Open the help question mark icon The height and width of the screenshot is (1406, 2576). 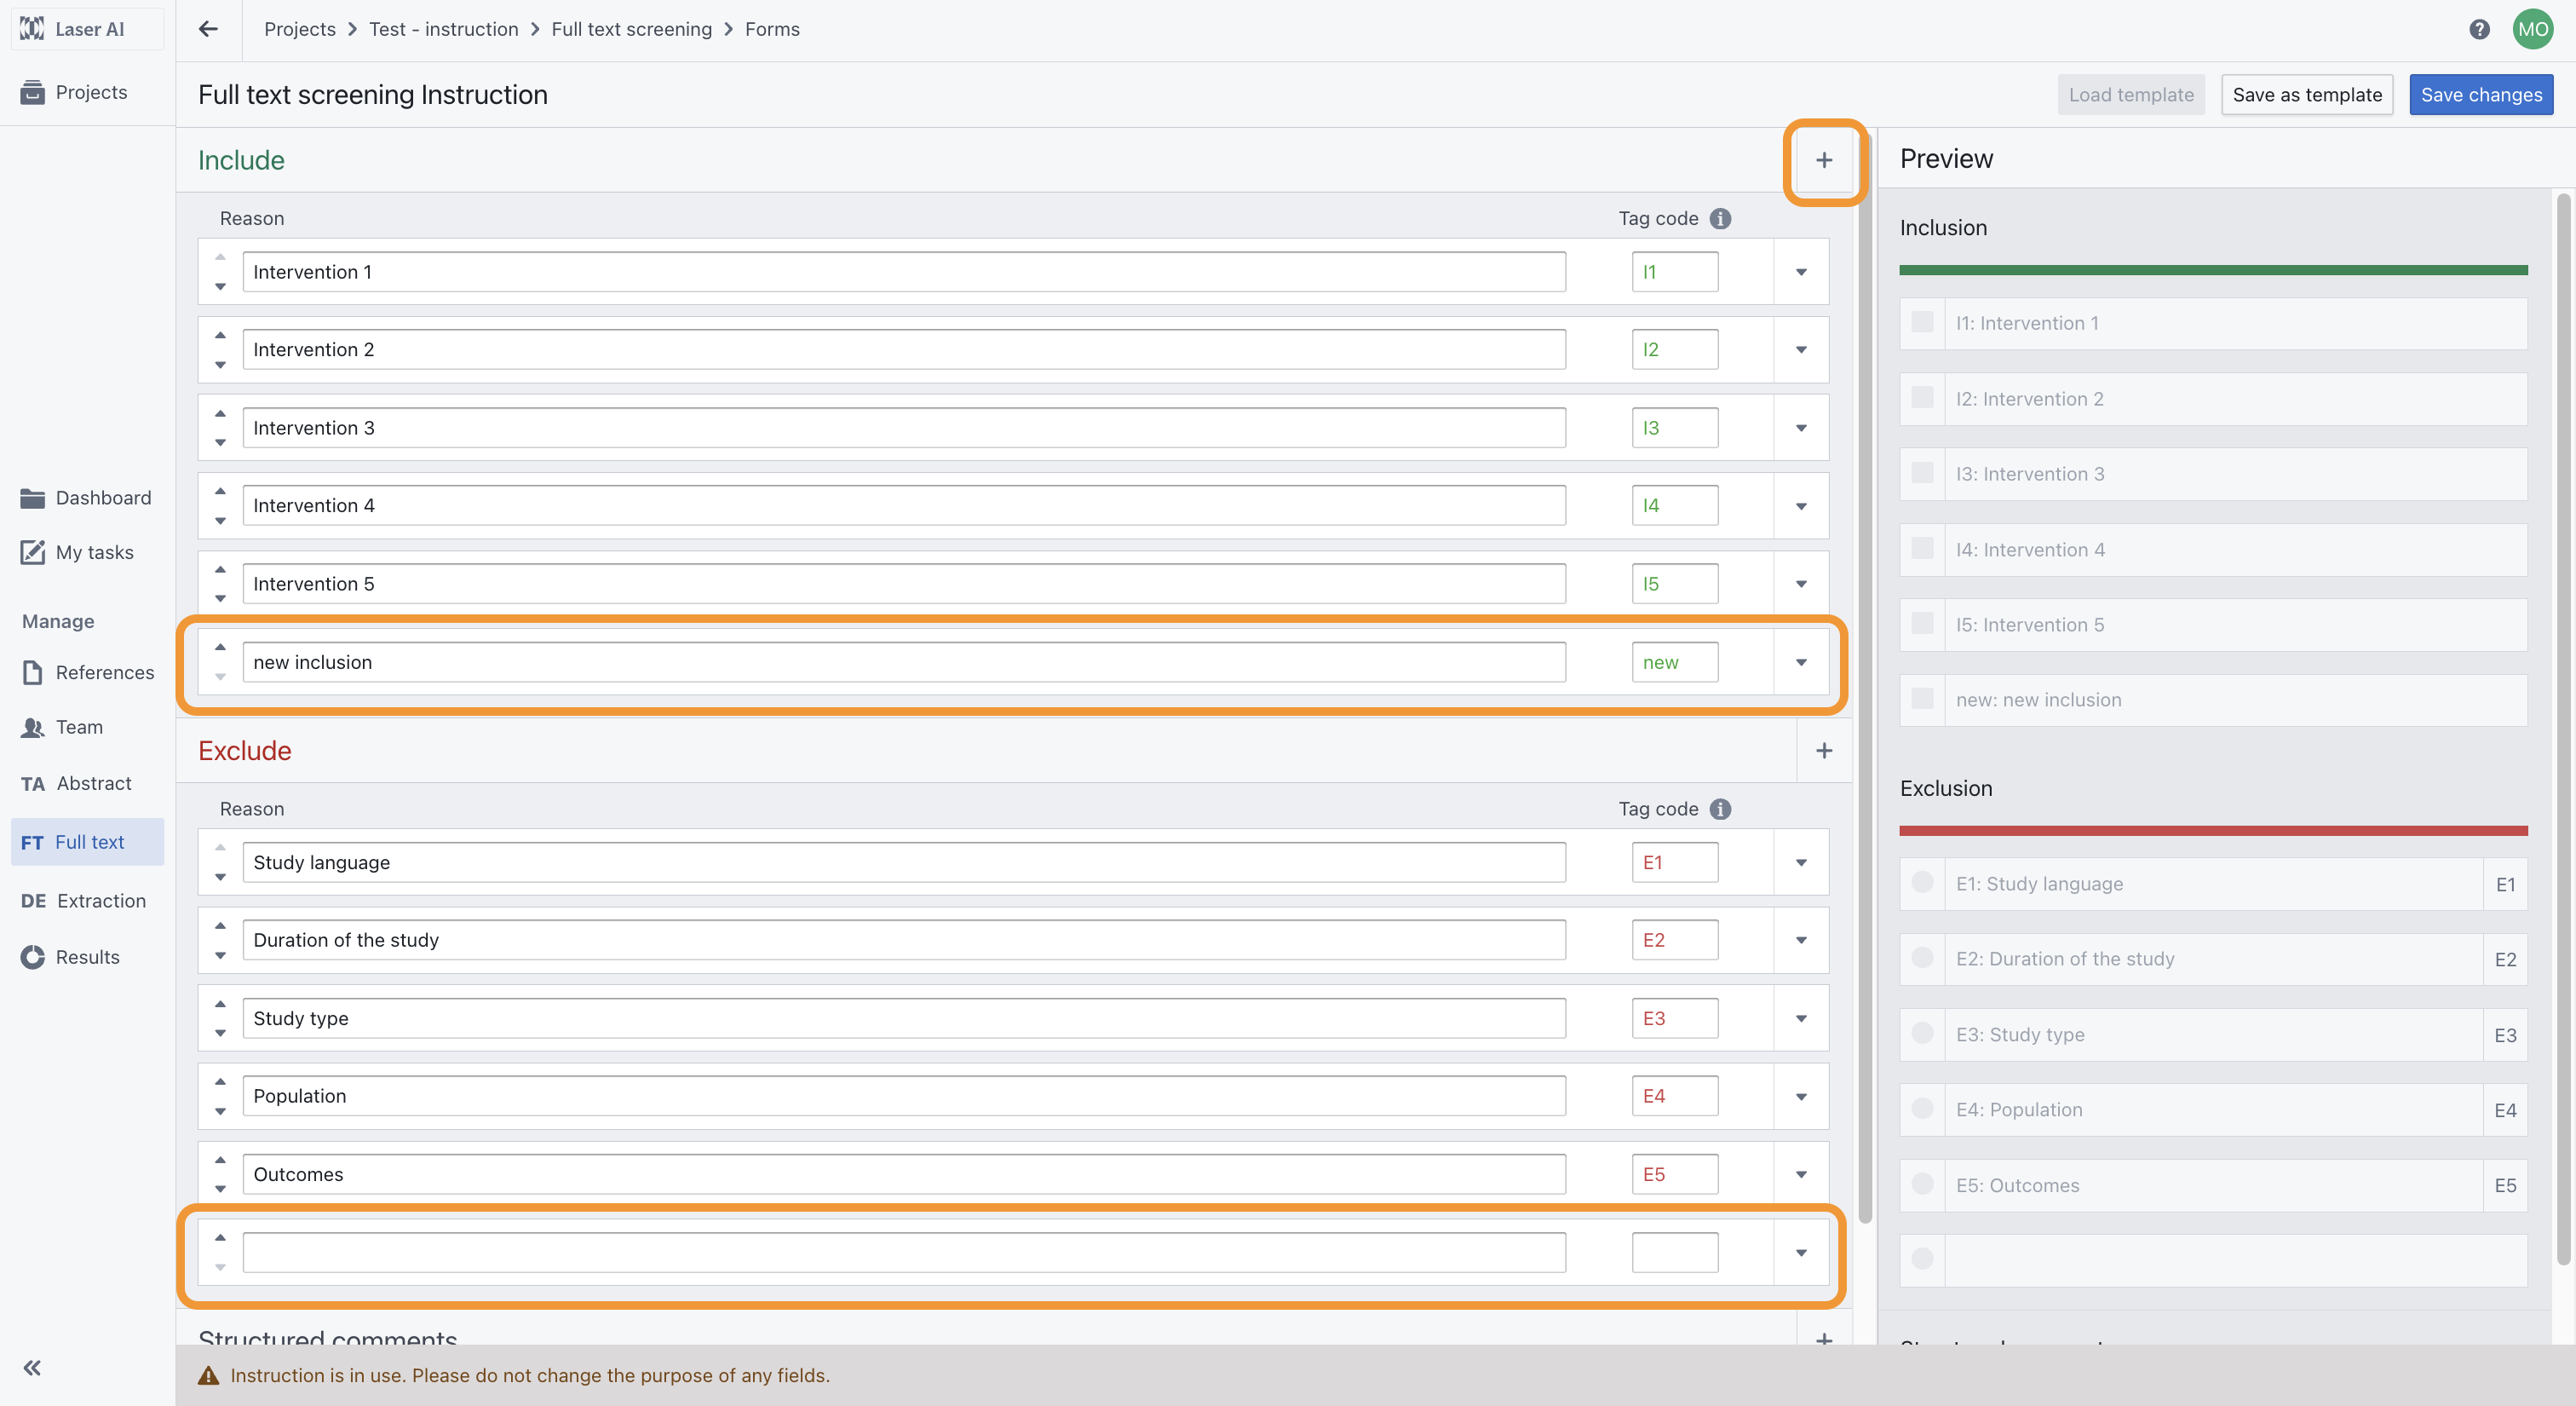(2478, 29)
